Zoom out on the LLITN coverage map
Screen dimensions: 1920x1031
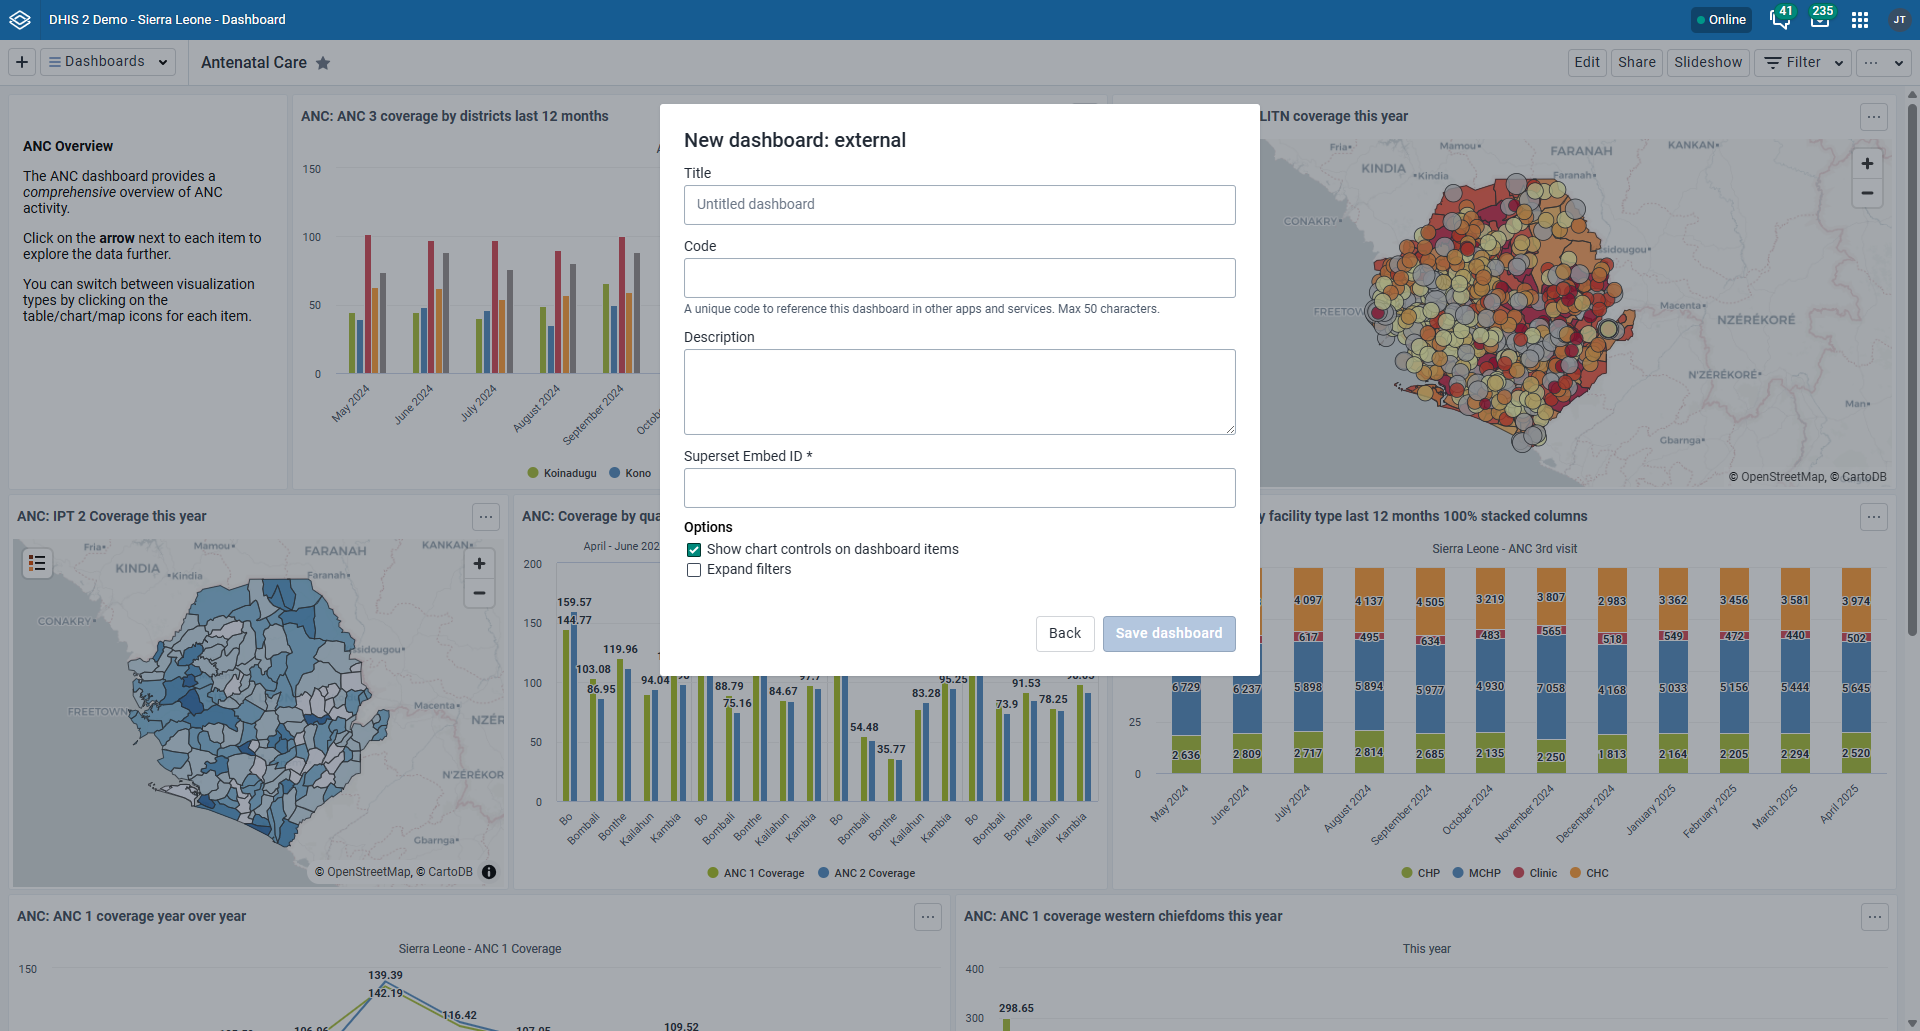click(1867, 193)
